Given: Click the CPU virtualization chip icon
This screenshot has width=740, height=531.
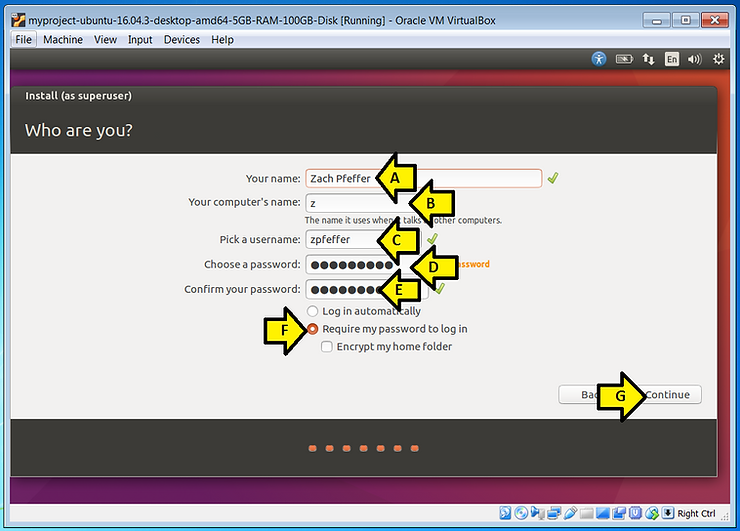Looking at the screenshot, I should (x=635, y=513).
